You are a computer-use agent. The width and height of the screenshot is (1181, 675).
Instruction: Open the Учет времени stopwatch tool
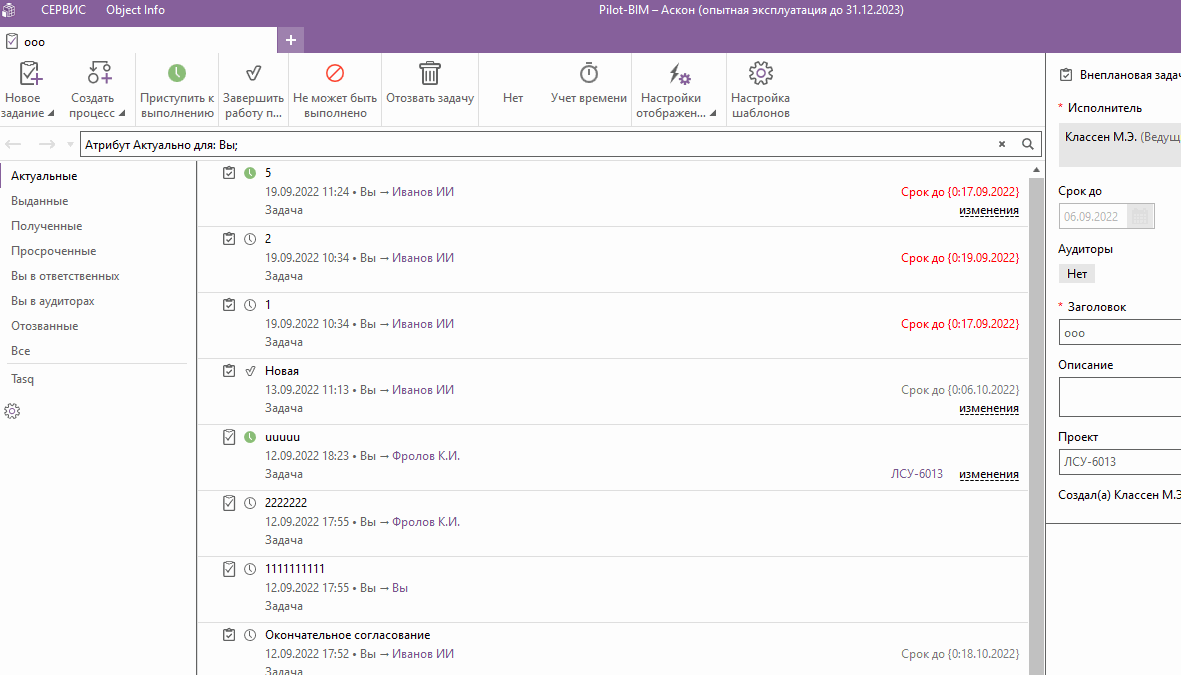(x=589, y=74)
